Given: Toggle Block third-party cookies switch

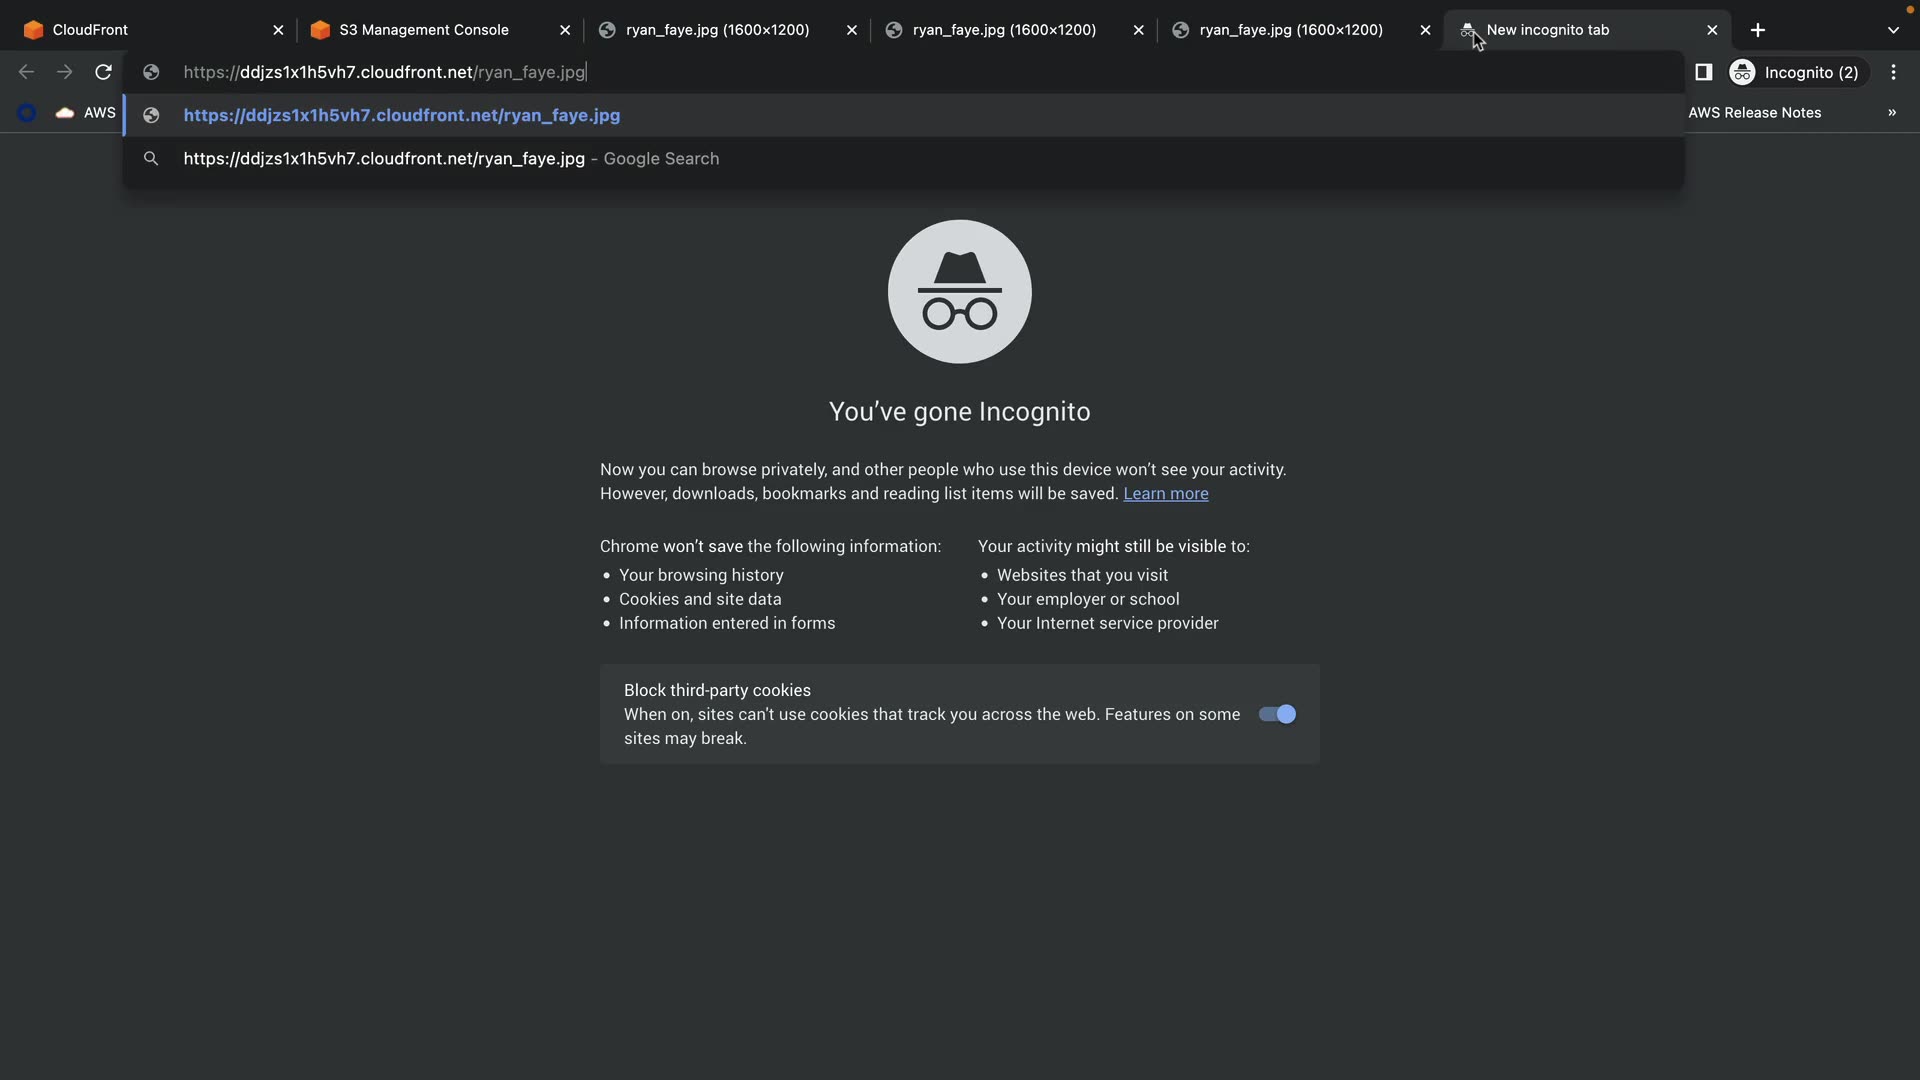Looking at the screenshot, I should [1277, 714].
